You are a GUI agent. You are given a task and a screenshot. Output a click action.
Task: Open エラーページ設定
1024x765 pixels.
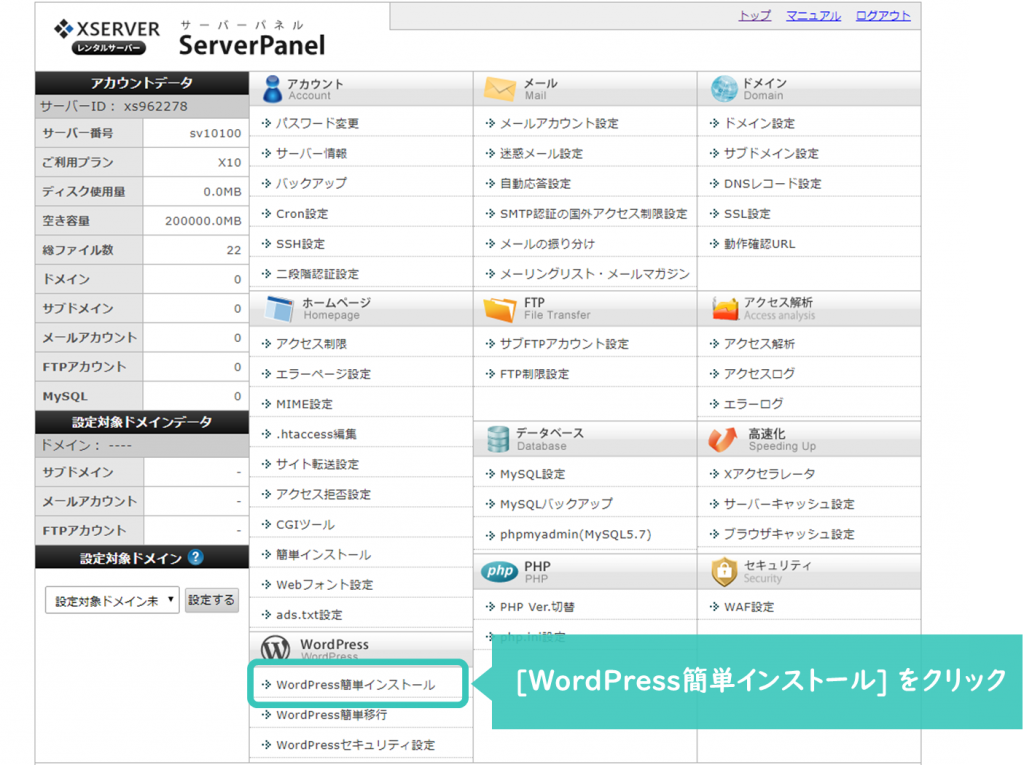pos(323,374)
